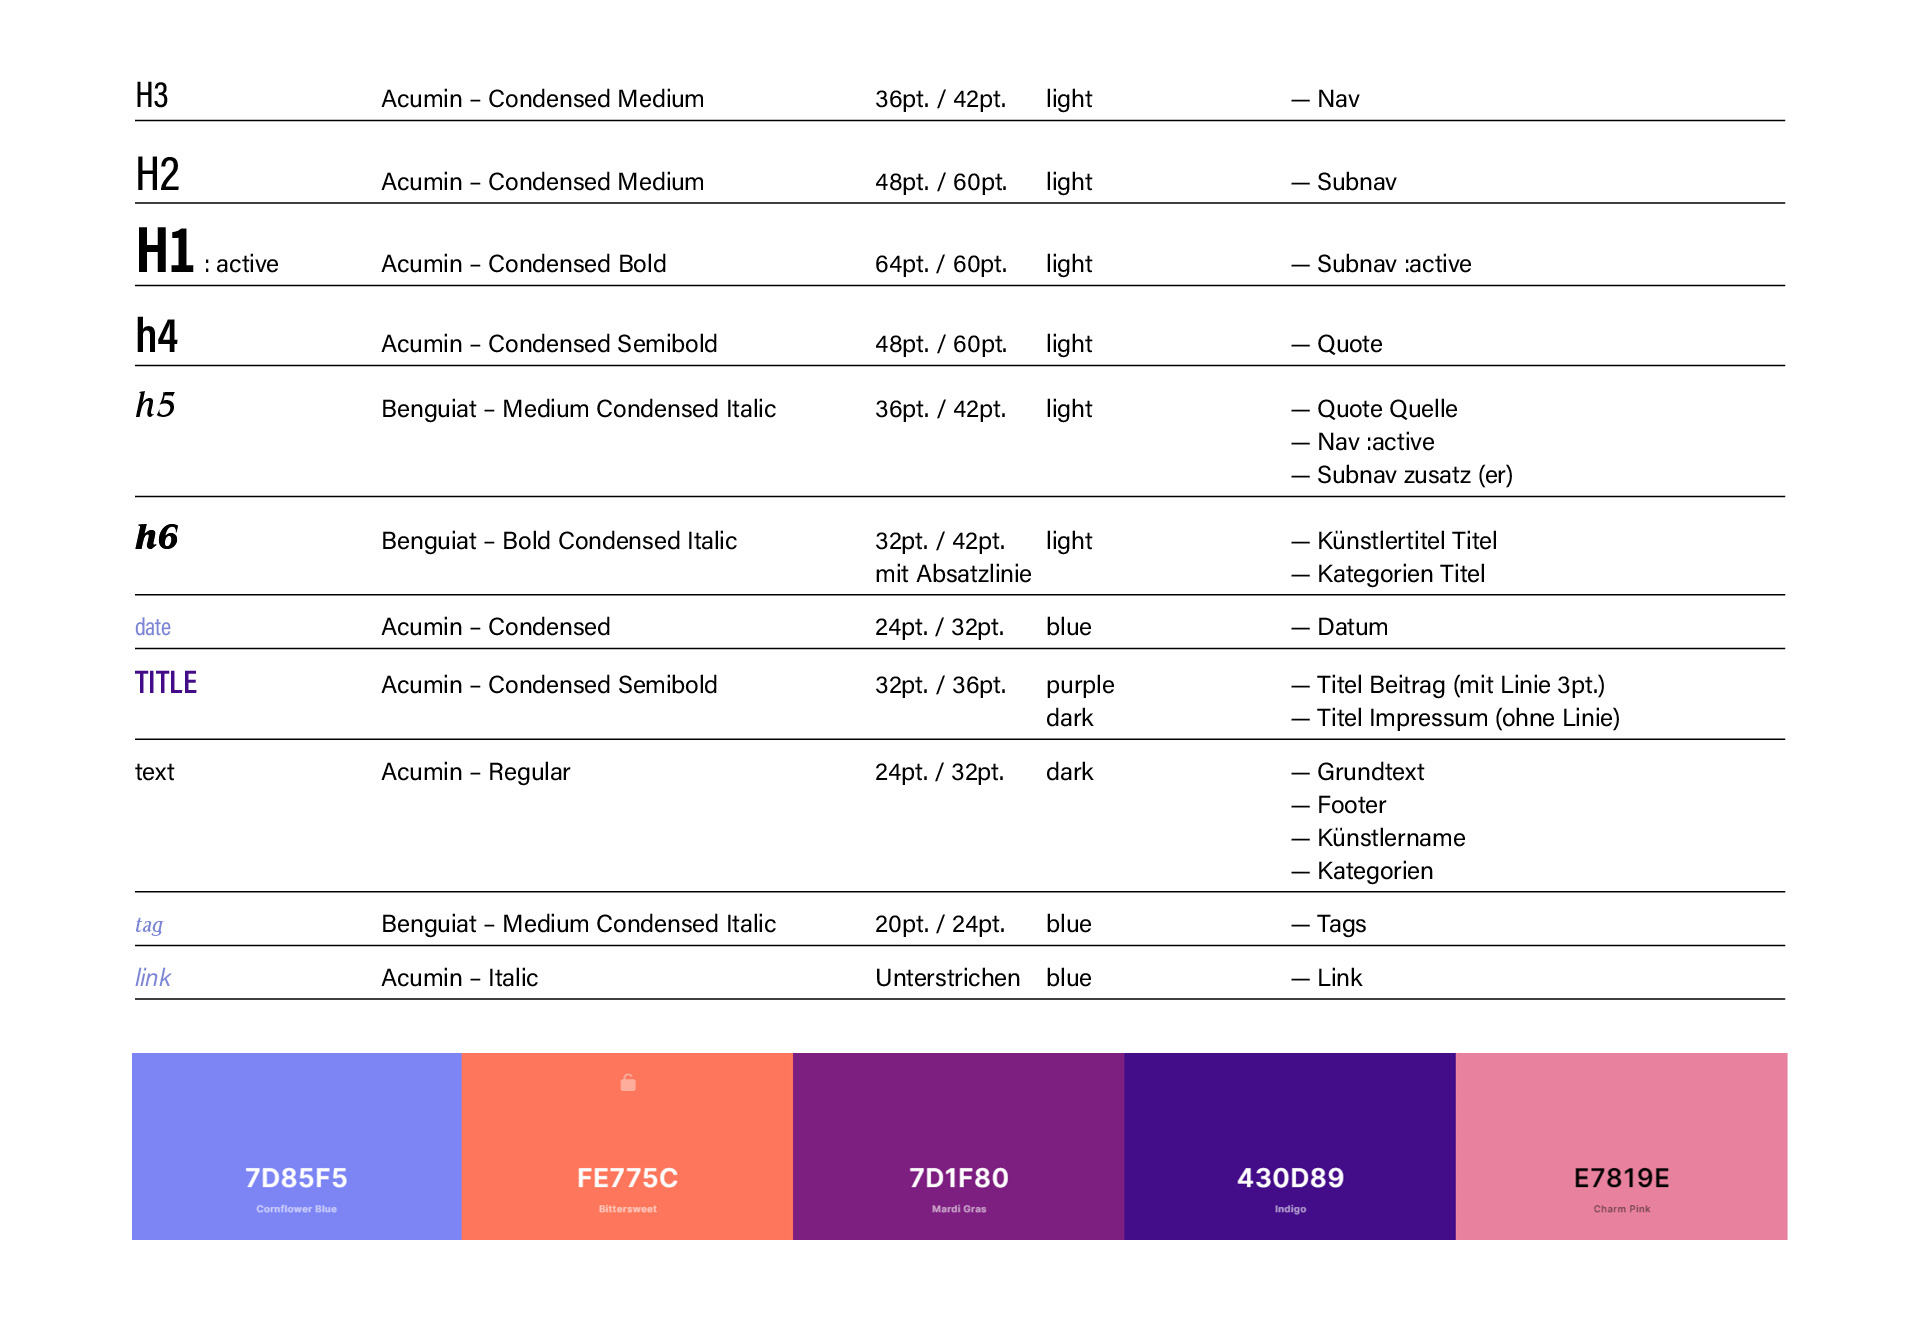Click 'Titel Impressum (ohne Linie)' entry

pos(1467,718)
